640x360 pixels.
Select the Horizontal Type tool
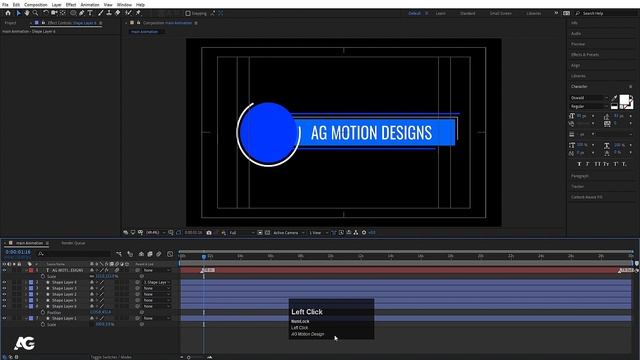click(90, 13)
